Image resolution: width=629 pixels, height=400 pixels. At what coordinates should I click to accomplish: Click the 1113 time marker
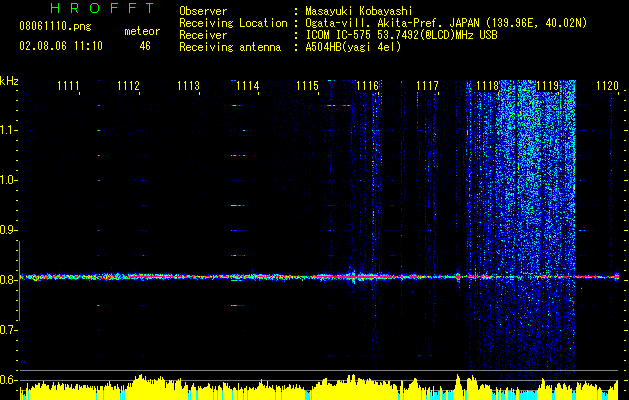pyautogui.click(x=188, y=85)
